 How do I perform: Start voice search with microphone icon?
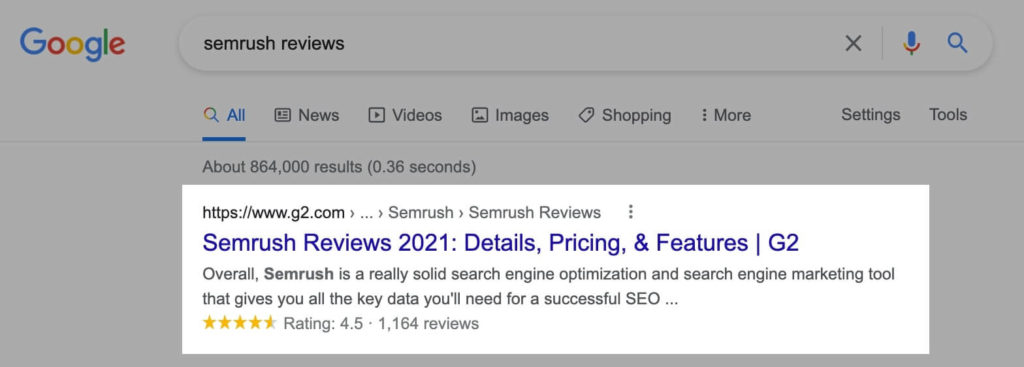912,44
